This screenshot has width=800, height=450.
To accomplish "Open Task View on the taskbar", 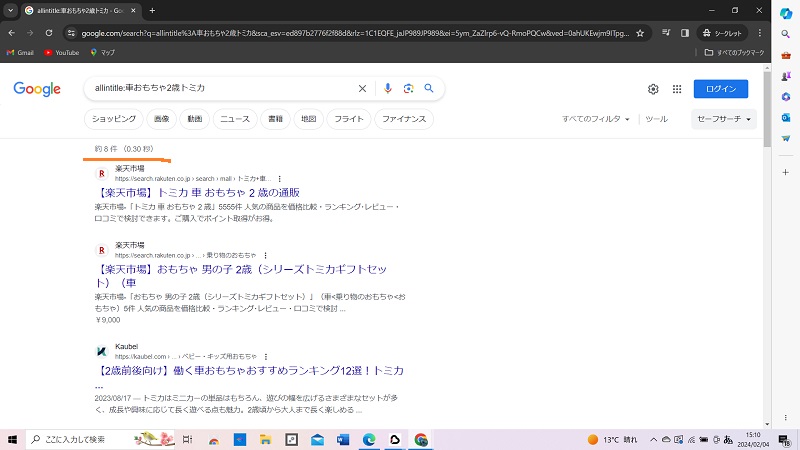I will [x=188, y=439].
